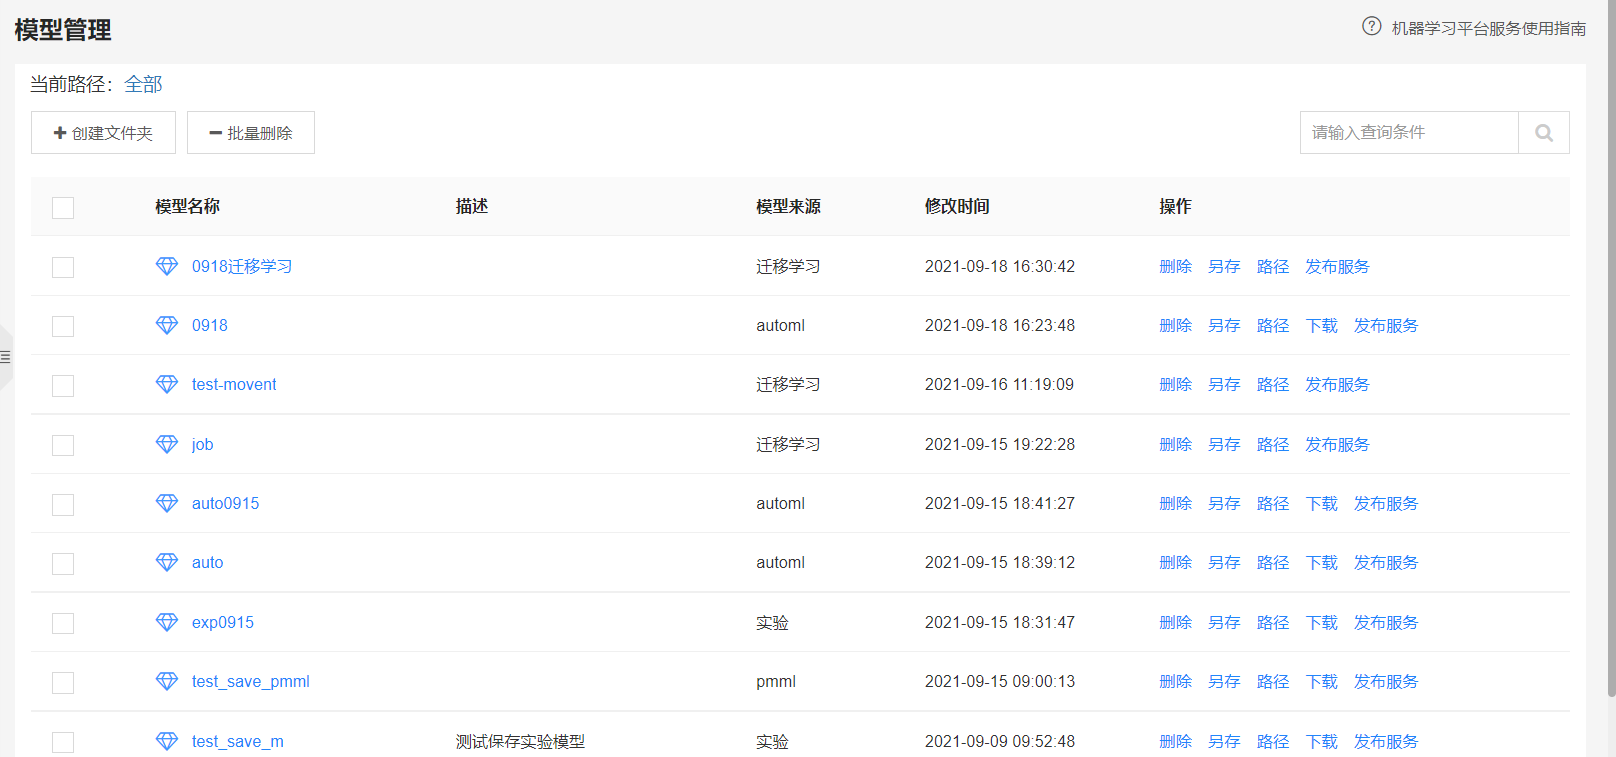Open model test-movent

234,384
